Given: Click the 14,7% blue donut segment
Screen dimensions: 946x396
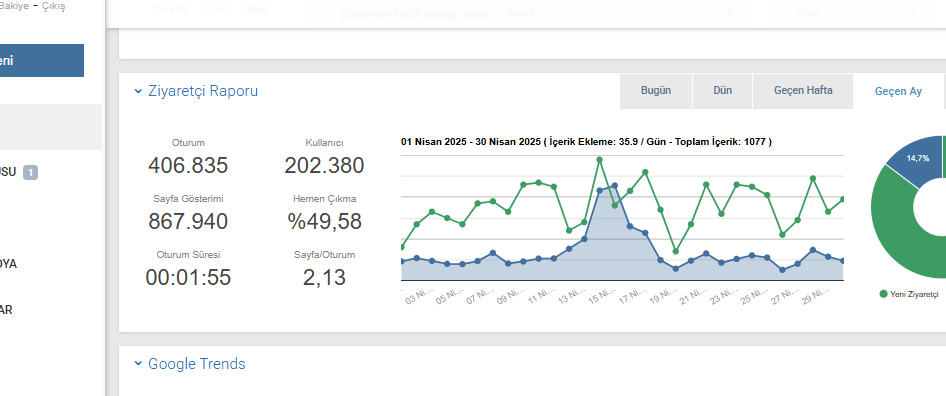Looking at the screenshot, I should 917,158.
